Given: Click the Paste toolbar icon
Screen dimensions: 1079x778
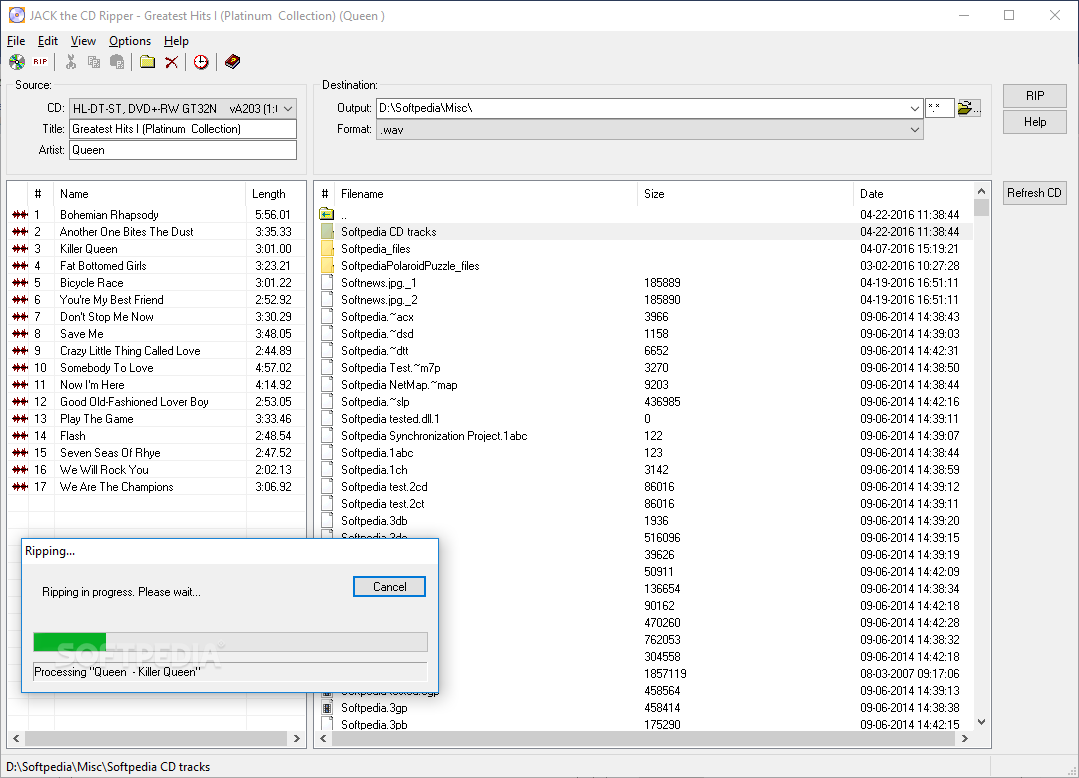Looking at the screenshot, I should 118,62.
